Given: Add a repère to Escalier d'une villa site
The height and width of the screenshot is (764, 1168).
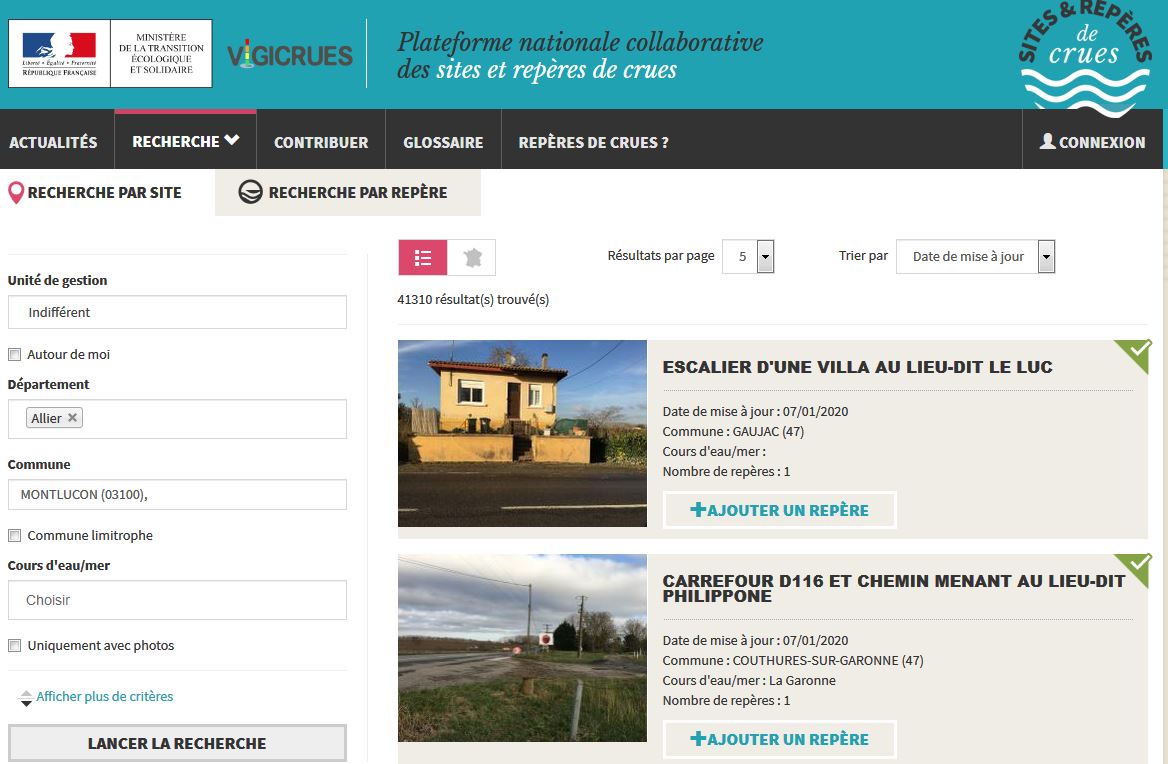Looking at the screenshot, I should coord(779,510).
